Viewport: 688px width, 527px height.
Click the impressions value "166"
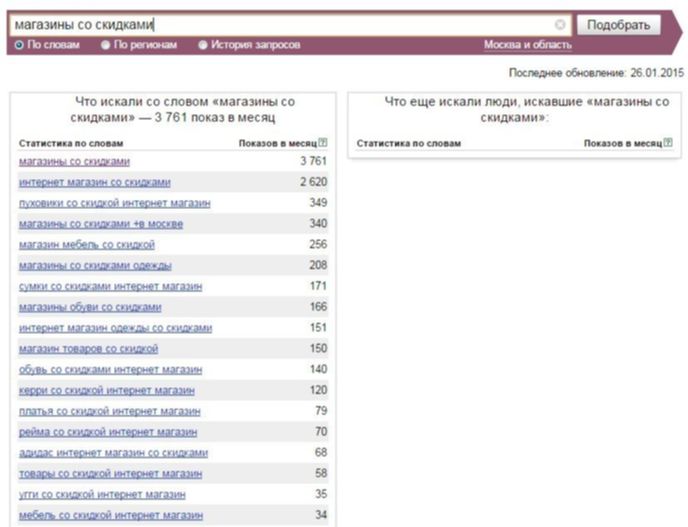coord(319,307)
